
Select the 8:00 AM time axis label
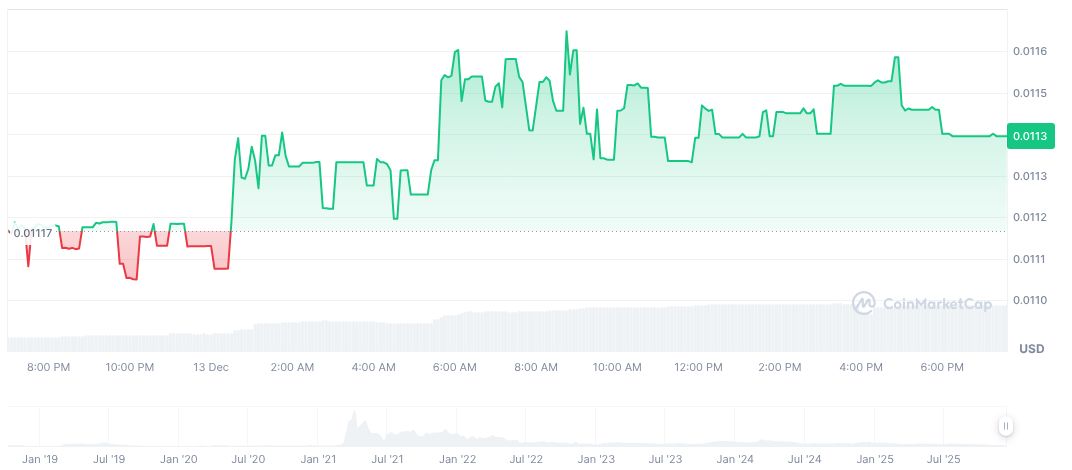pyautogui.click(x=536, y=367)
